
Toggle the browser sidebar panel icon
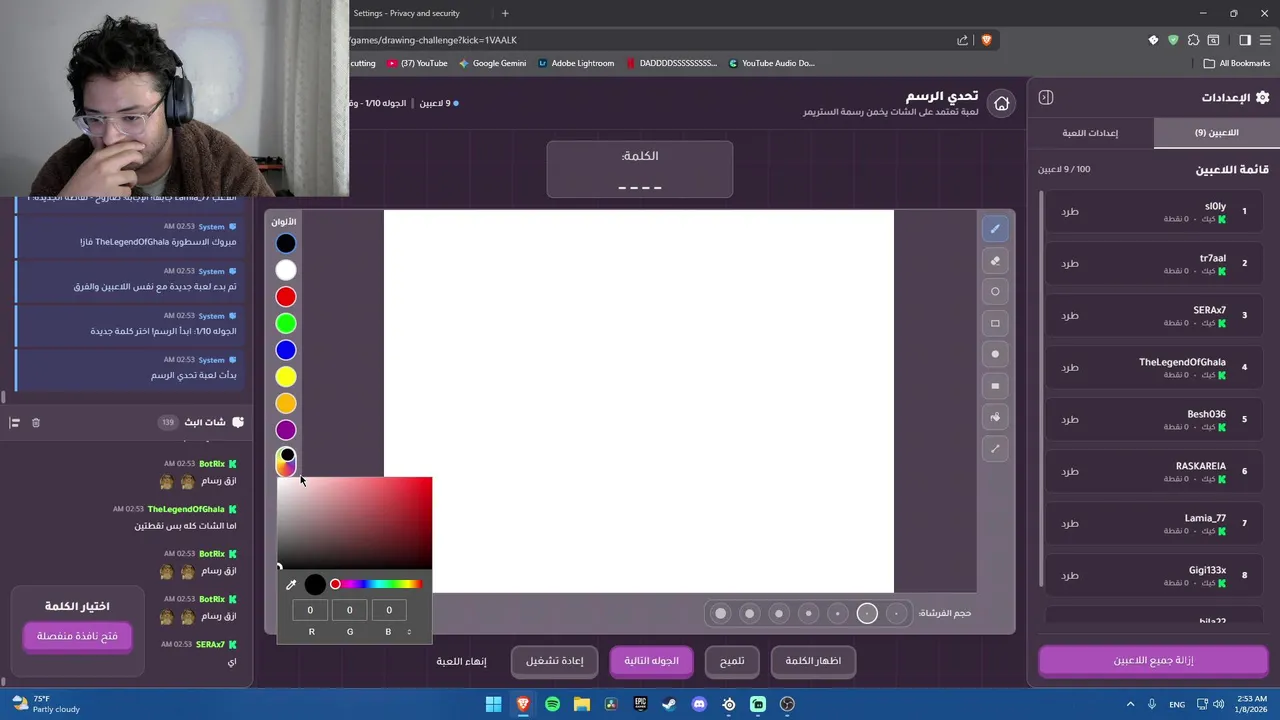point(1245,40)
